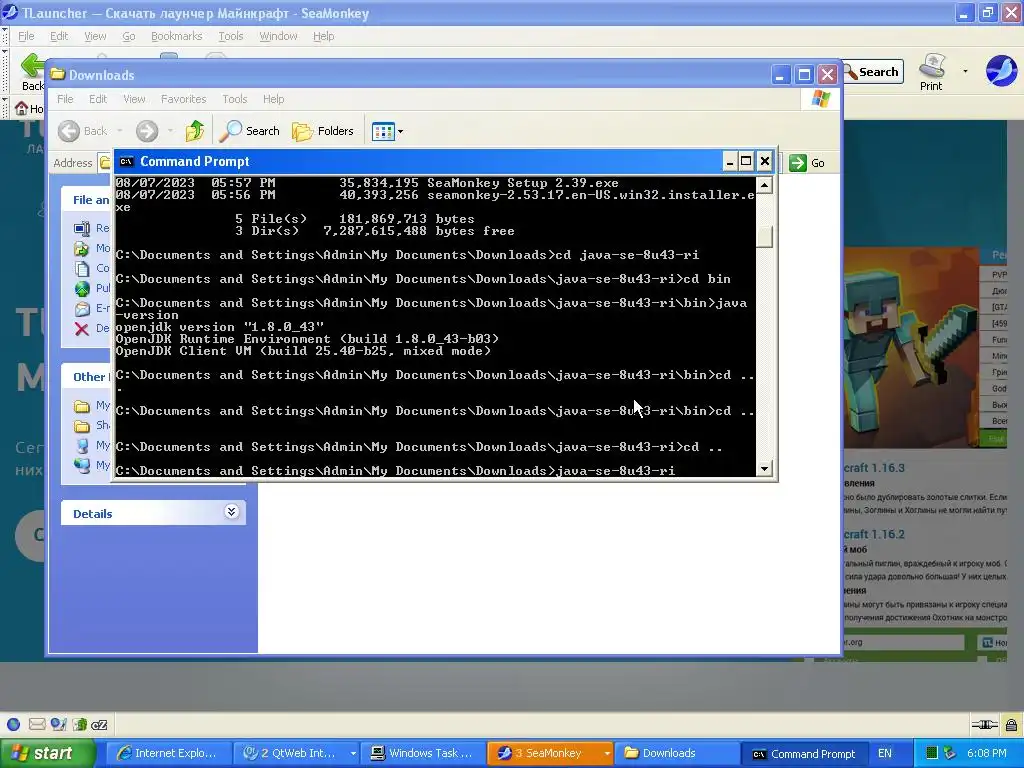Click Command Prompt scrollbar down arrow
Viewport: 1024px width, 768px height.
pos(764,468)
